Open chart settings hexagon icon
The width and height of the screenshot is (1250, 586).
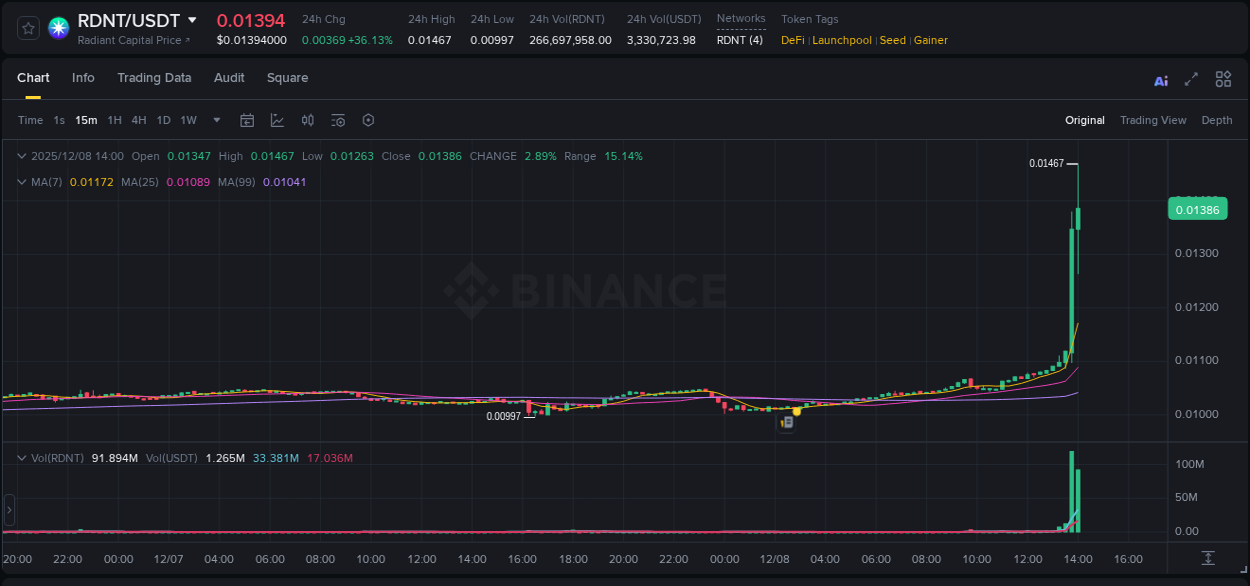pyautogui.click(x=368, y=120)
